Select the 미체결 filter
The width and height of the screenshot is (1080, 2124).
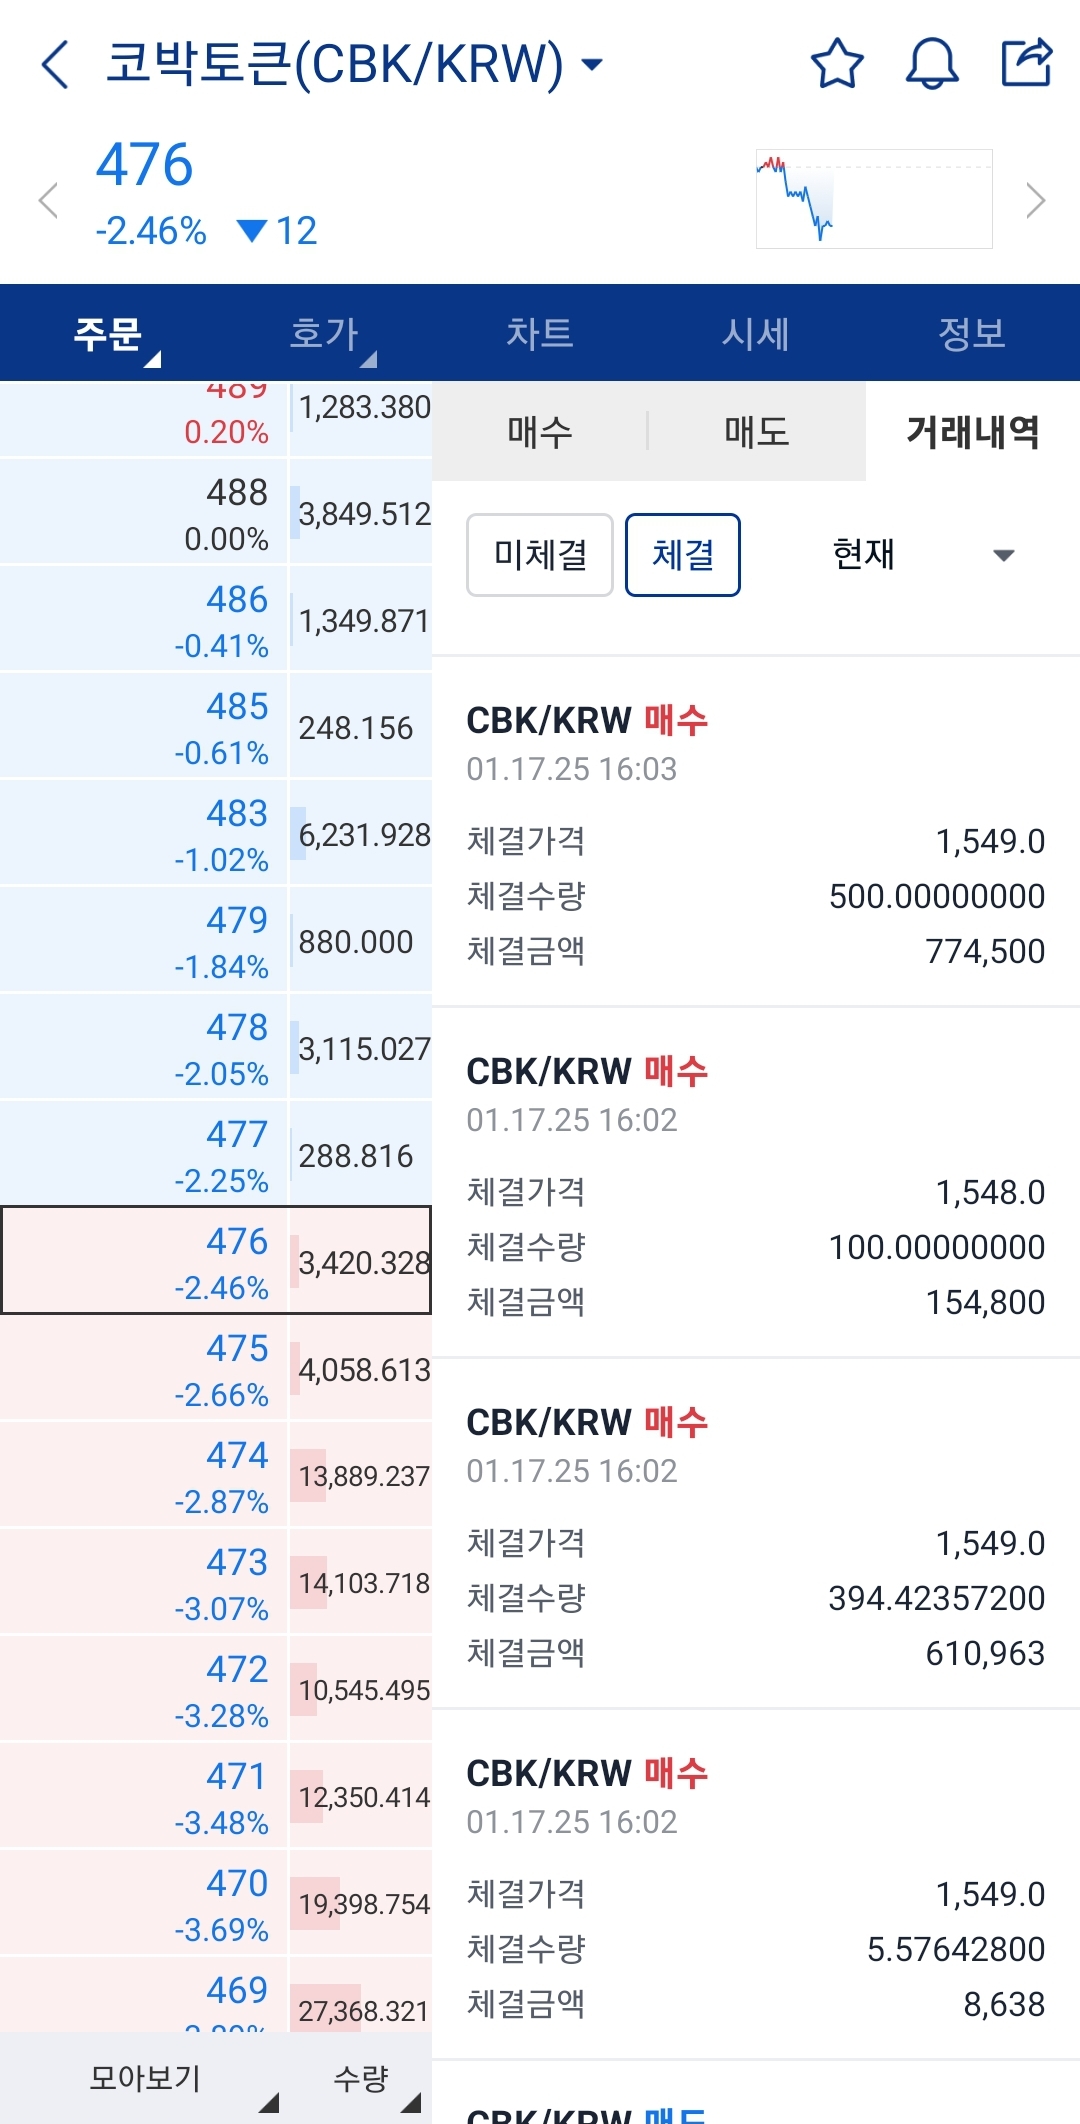coord(540,555)
